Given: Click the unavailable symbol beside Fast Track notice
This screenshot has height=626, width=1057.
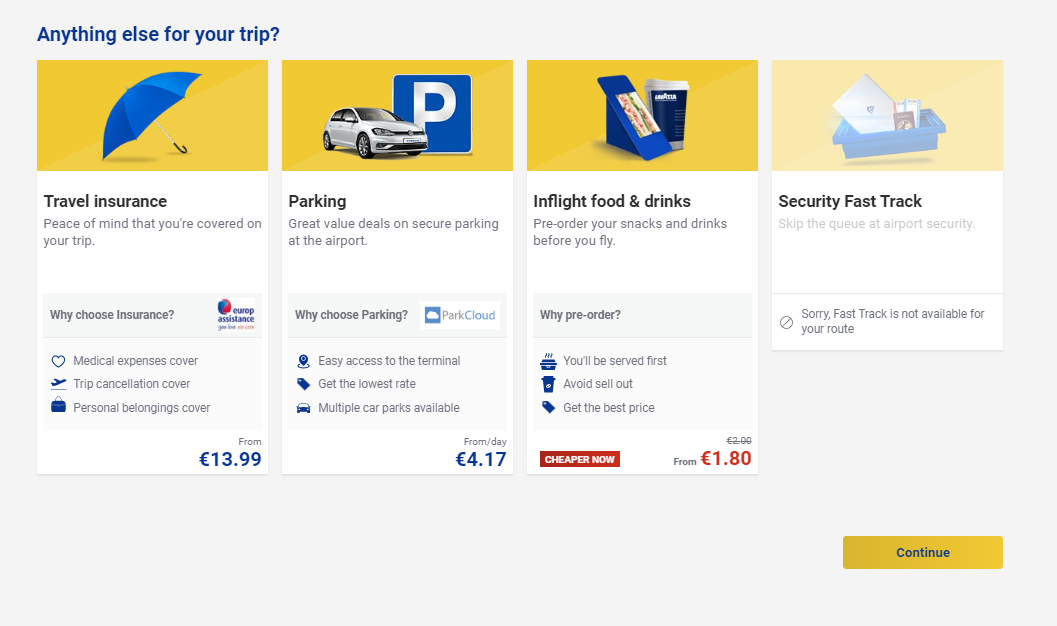Looking at the screenshot, I should pos(786,322).
